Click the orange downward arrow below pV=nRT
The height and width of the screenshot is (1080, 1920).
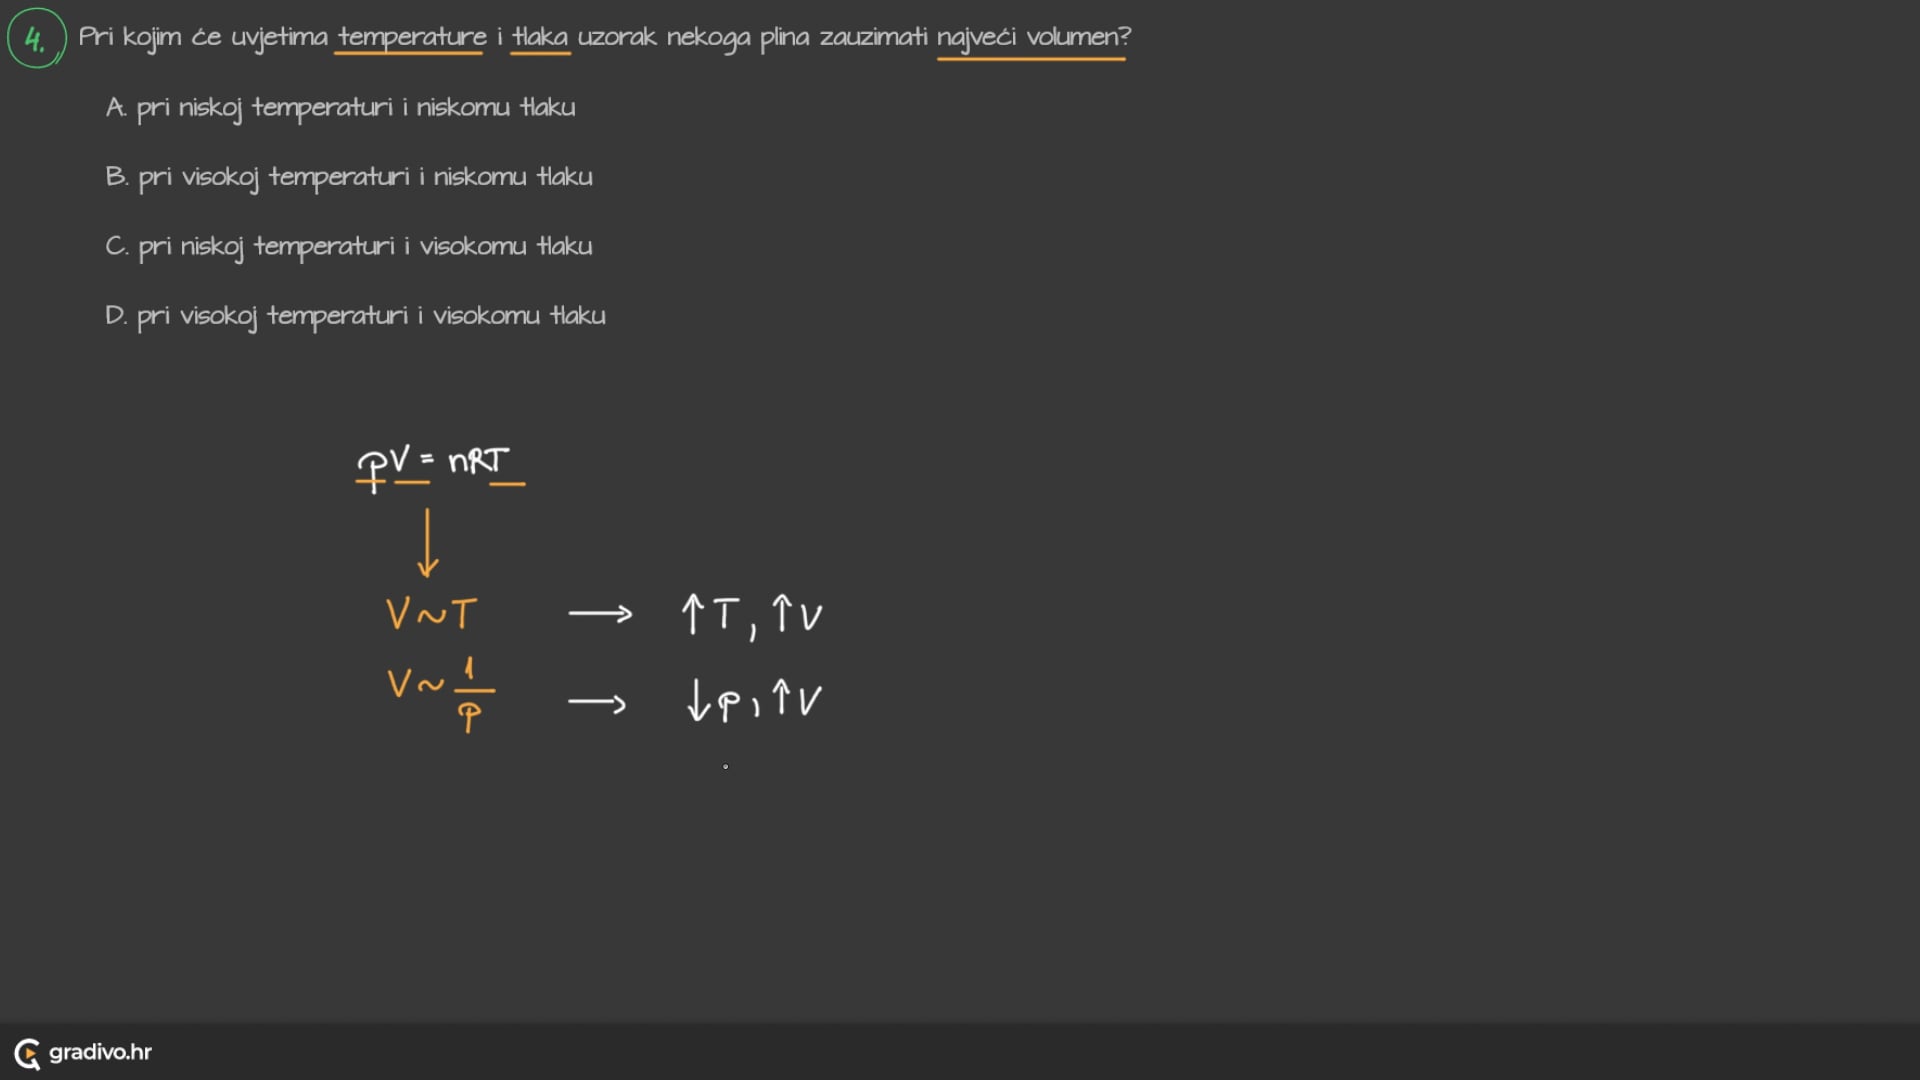[427, 543]
